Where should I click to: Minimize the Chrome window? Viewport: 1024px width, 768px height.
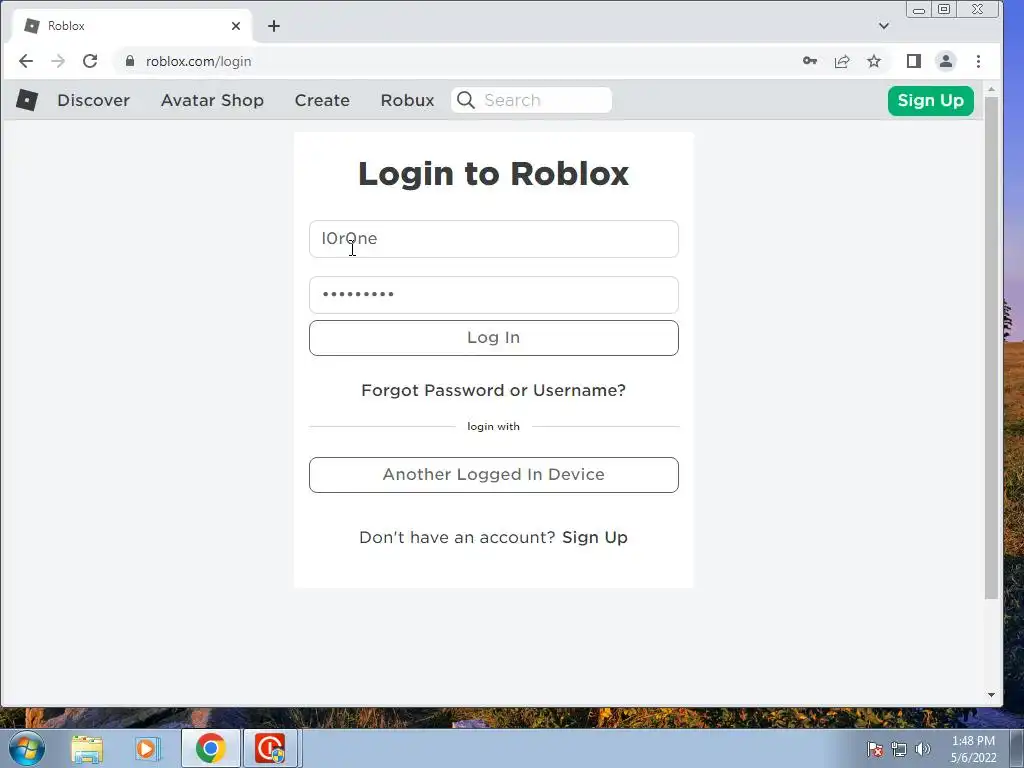pyautogui.click(x=918, y=9)
